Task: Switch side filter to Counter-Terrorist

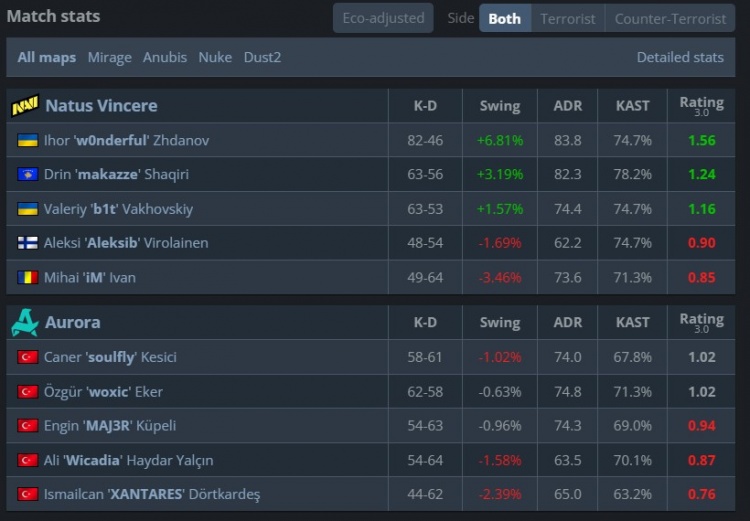Action: [670, 18]
